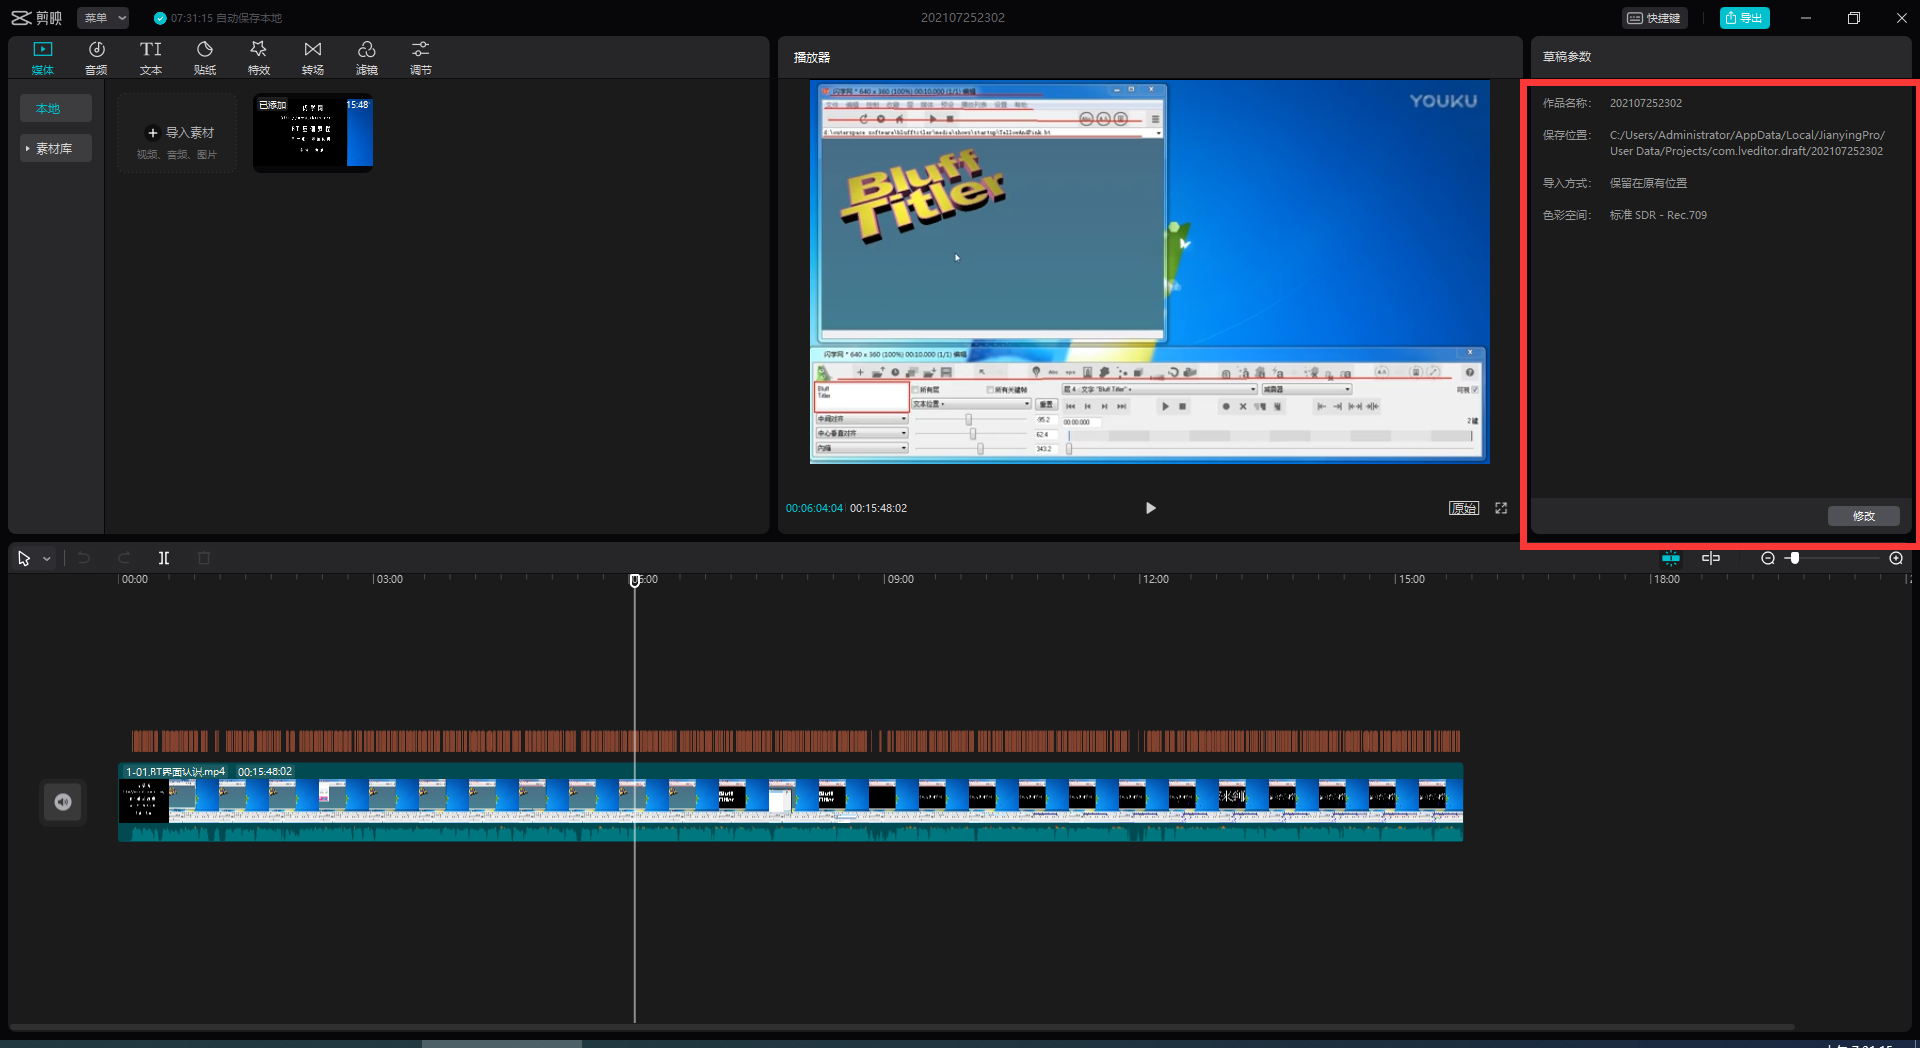Viewport: 1920px width, 1048px height.
Task: Click the delete trash icon
Action: coord(204,558)
